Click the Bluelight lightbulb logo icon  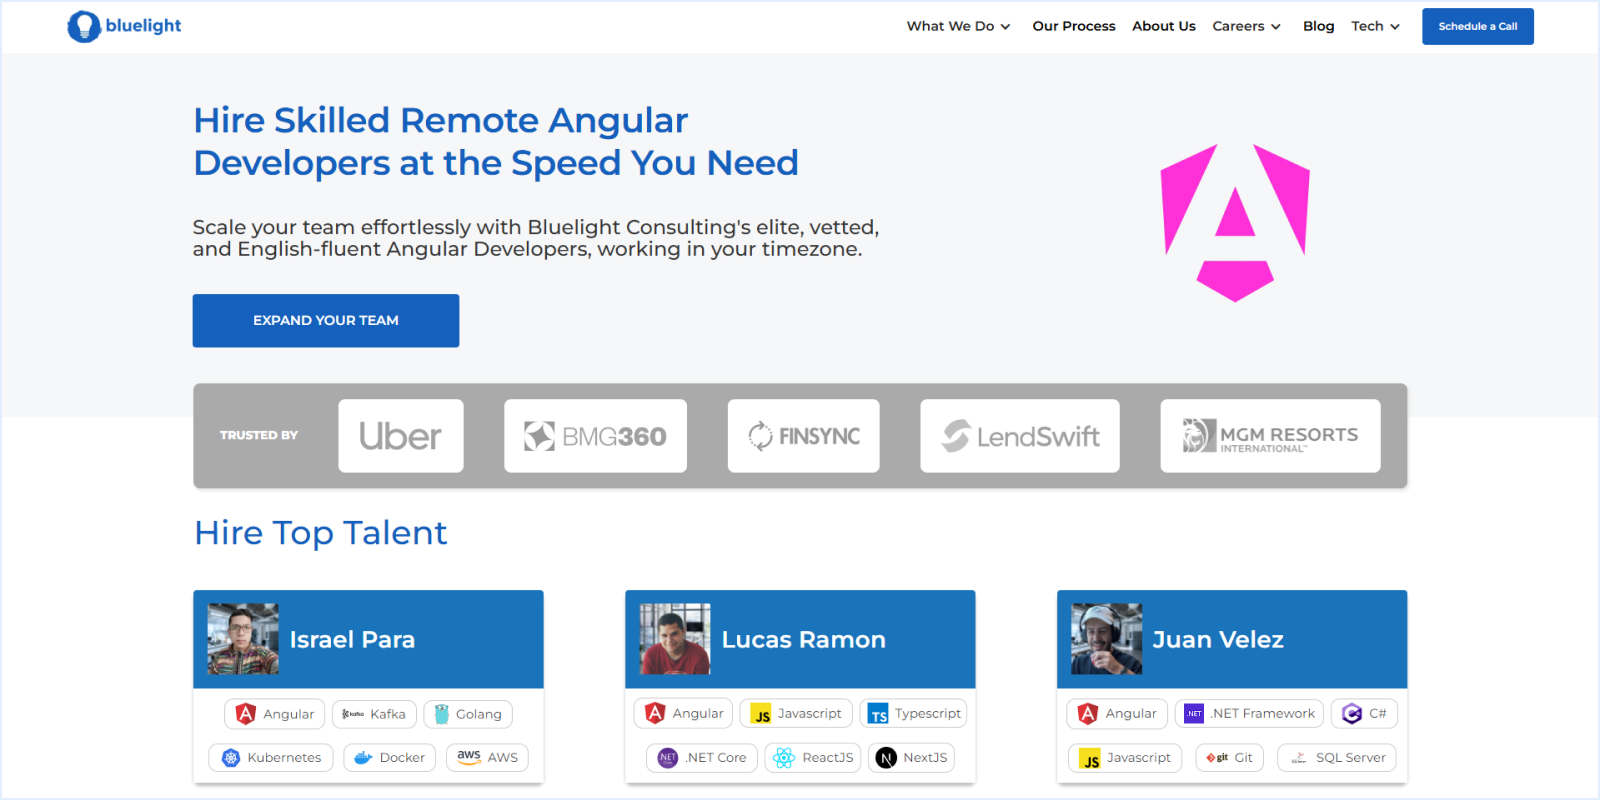point(83,27)
